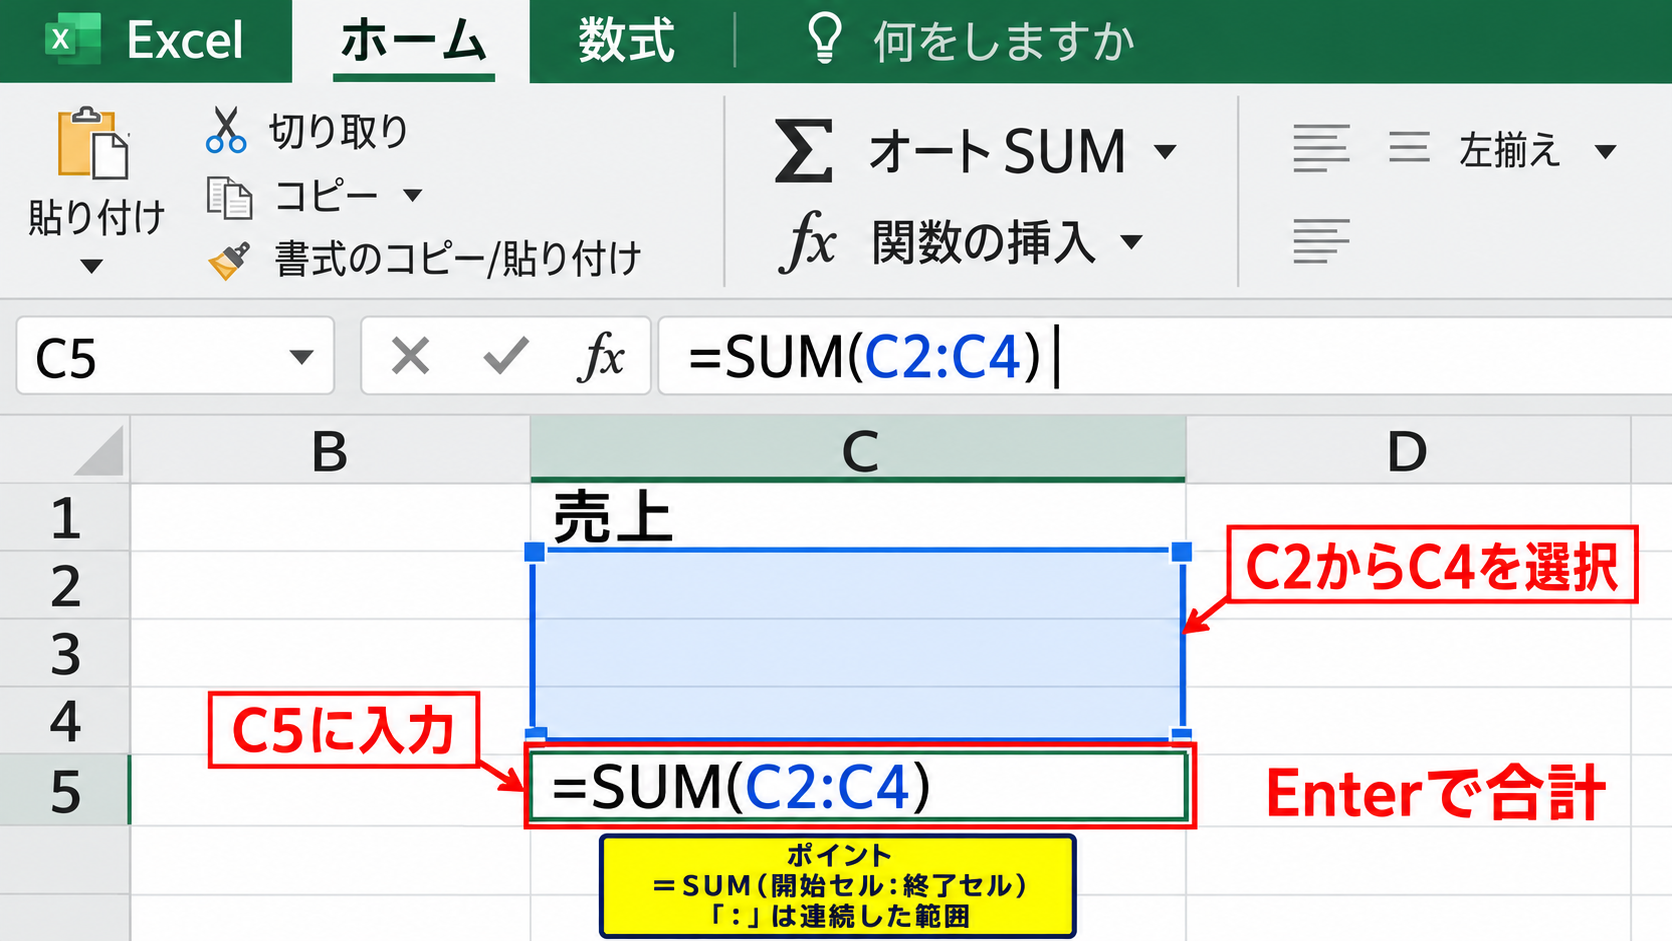Click 左揃え alignment label
This screenshot has width=1672, height=941.
point(1509,151)
